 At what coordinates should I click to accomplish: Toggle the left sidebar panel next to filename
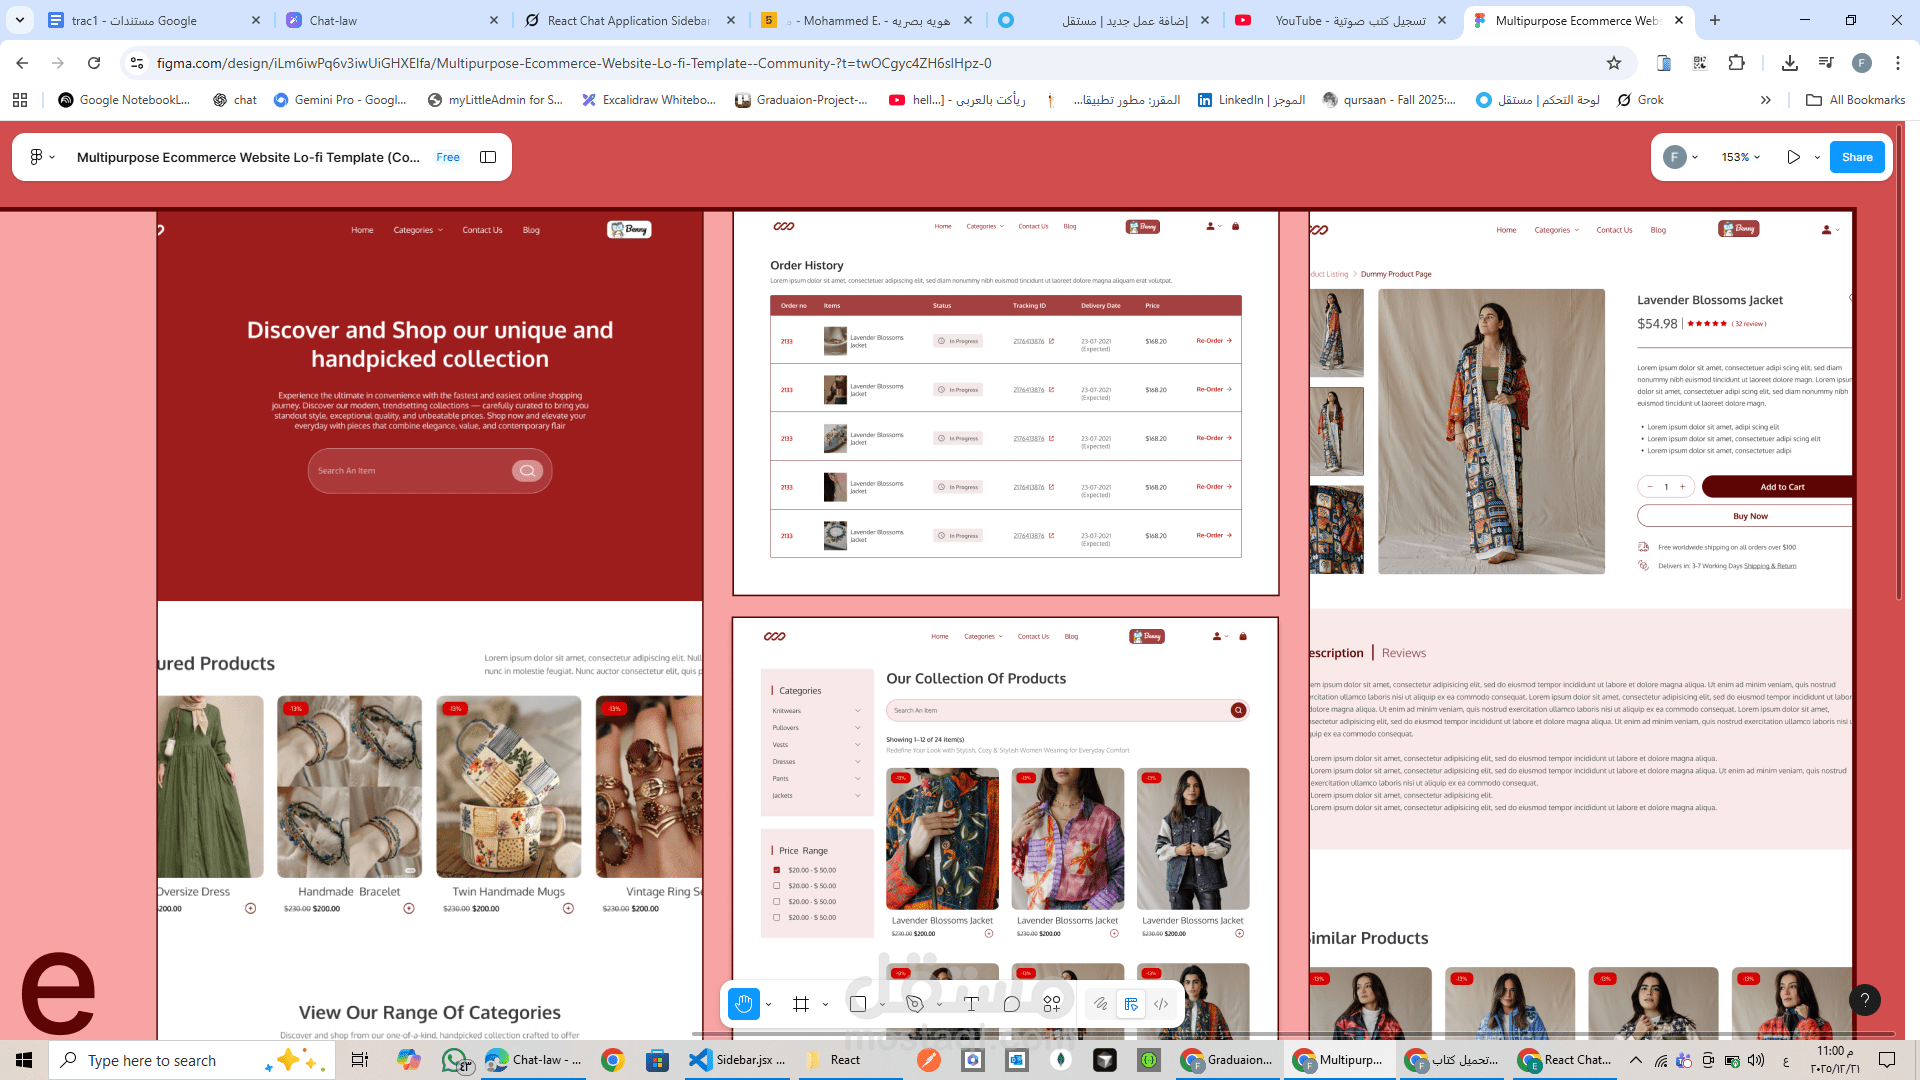tap(487, 157)
